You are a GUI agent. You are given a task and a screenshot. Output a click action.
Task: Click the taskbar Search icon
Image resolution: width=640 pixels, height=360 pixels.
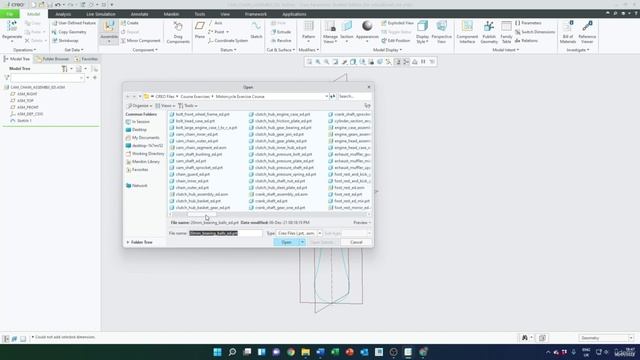point(232,352)
